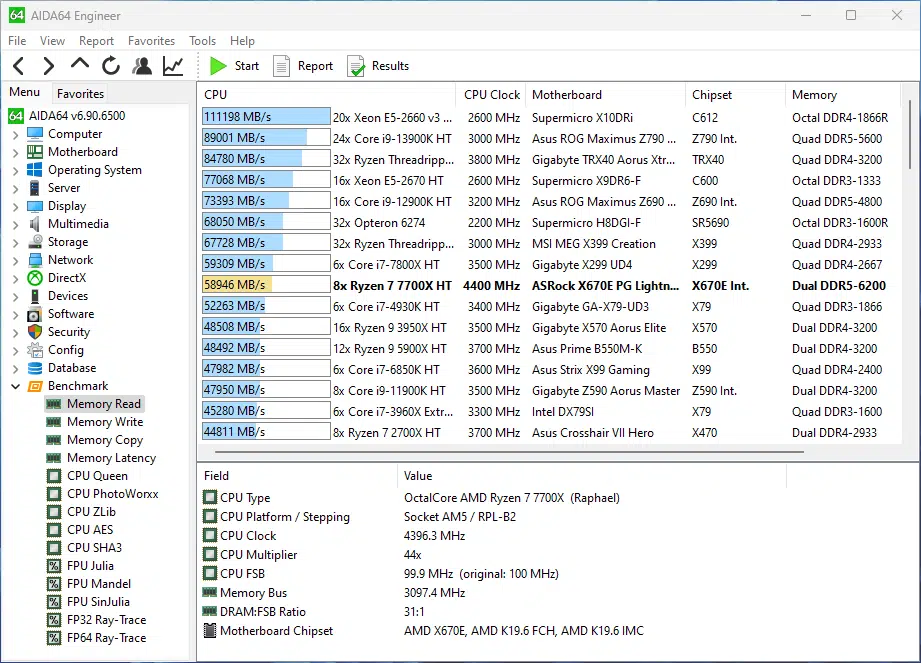921x663 pixels.
Task: Select the CPU Queen benchmark
Action: (x=97, y=476)
